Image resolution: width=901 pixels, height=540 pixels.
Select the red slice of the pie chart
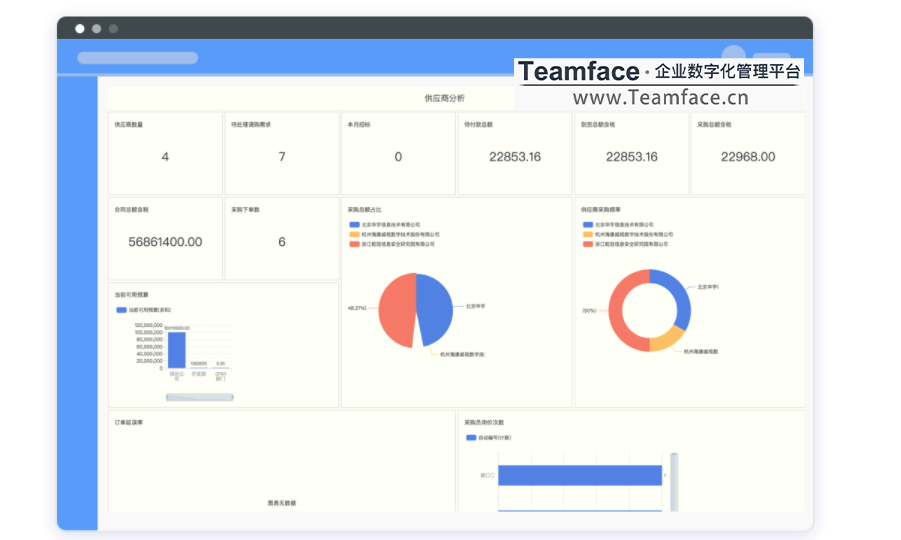396,310
